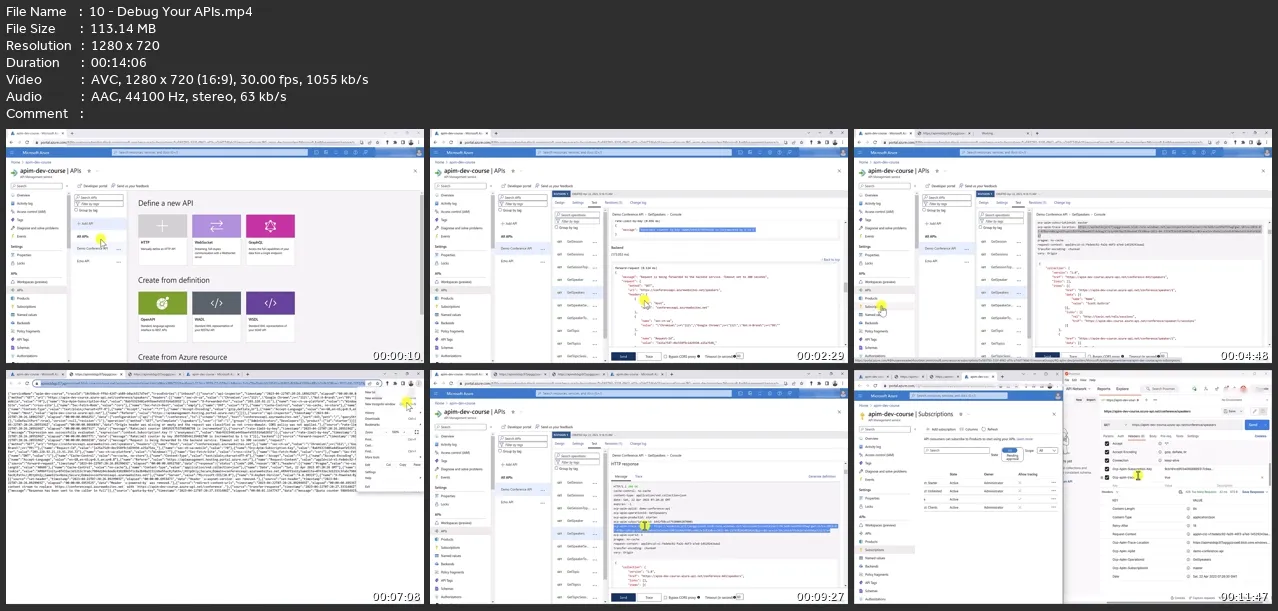The width and height of the screenshot is (1278, 611).
Task: Select the Test tab in second thumbnail
Action: click(x=594, y=203)
